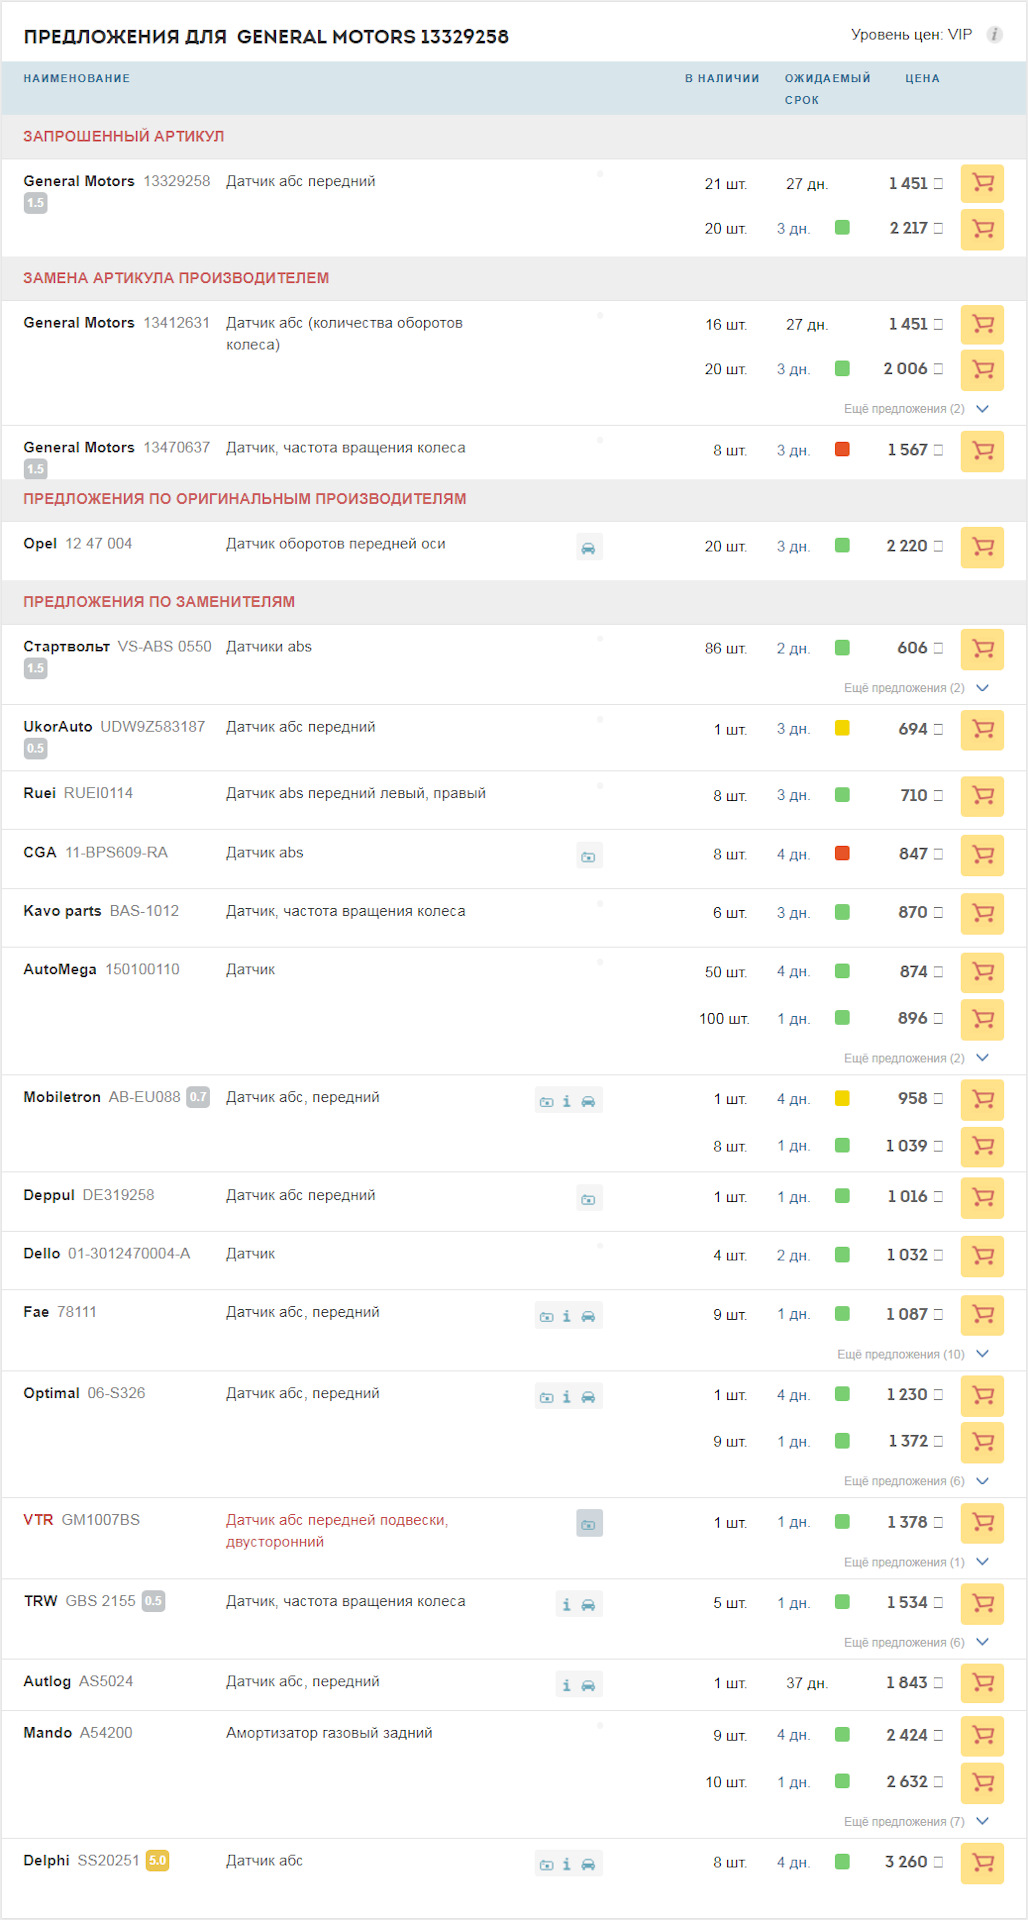Open price level info icon next to VIP
The height and width of the screenshot is (1920, 1028).
point(994,35)
